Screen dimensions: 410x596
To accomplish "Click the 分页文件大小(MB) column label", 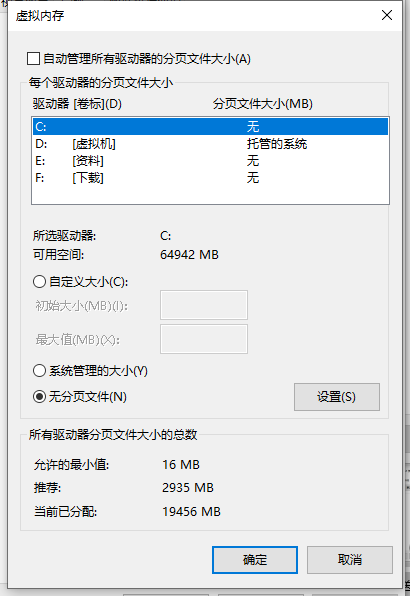I will (263, 104).
